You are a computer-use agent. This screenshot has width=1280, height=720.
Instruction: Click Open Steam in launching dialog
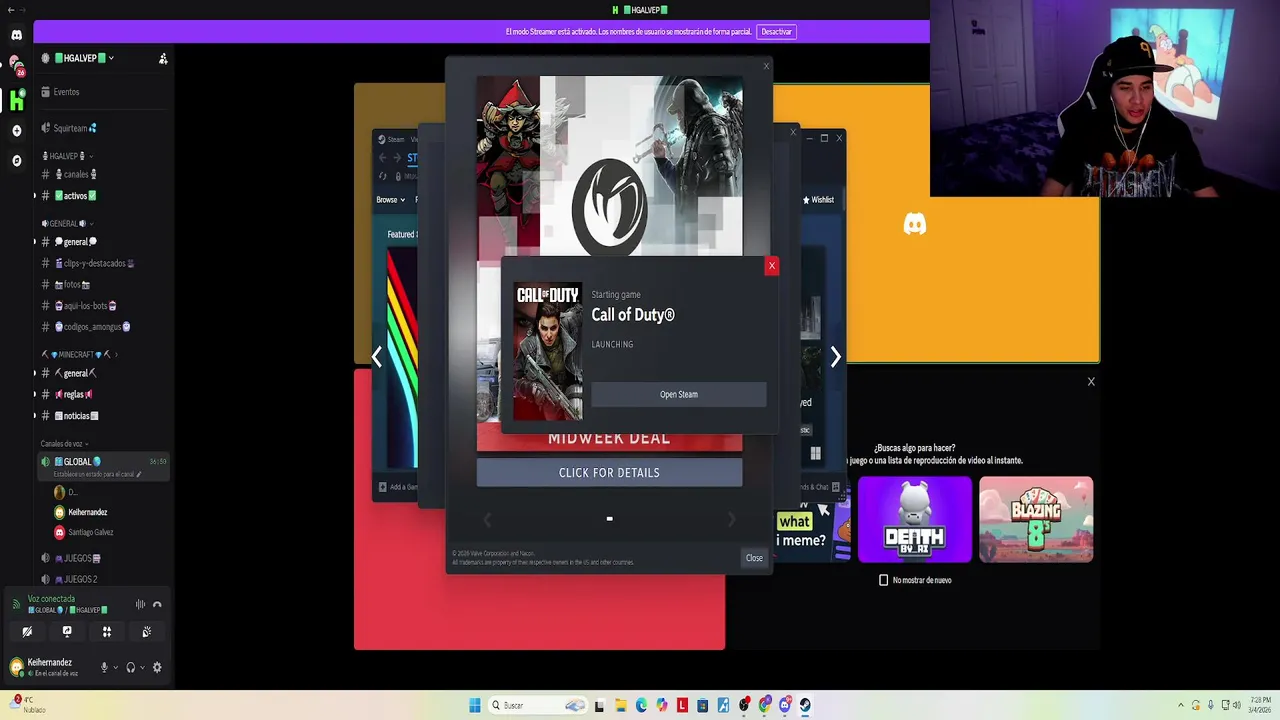tap(679, 395)
